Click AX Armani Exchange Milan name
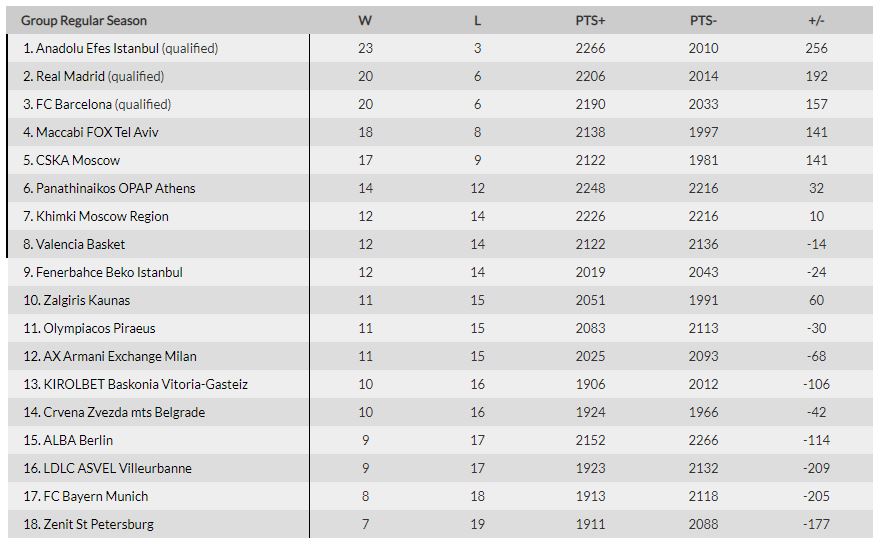Viewport: 883px width, 560px height. tap(119, 356)
